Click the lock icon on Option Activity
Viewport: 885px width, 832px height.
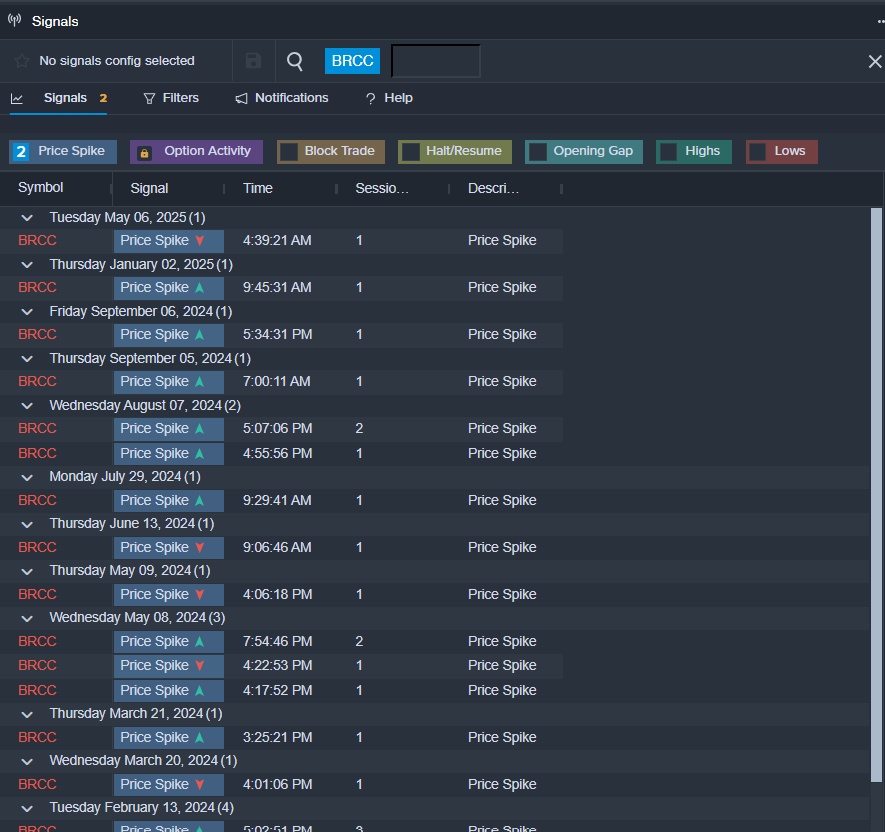pyautogui.click(x=144, y=152)
